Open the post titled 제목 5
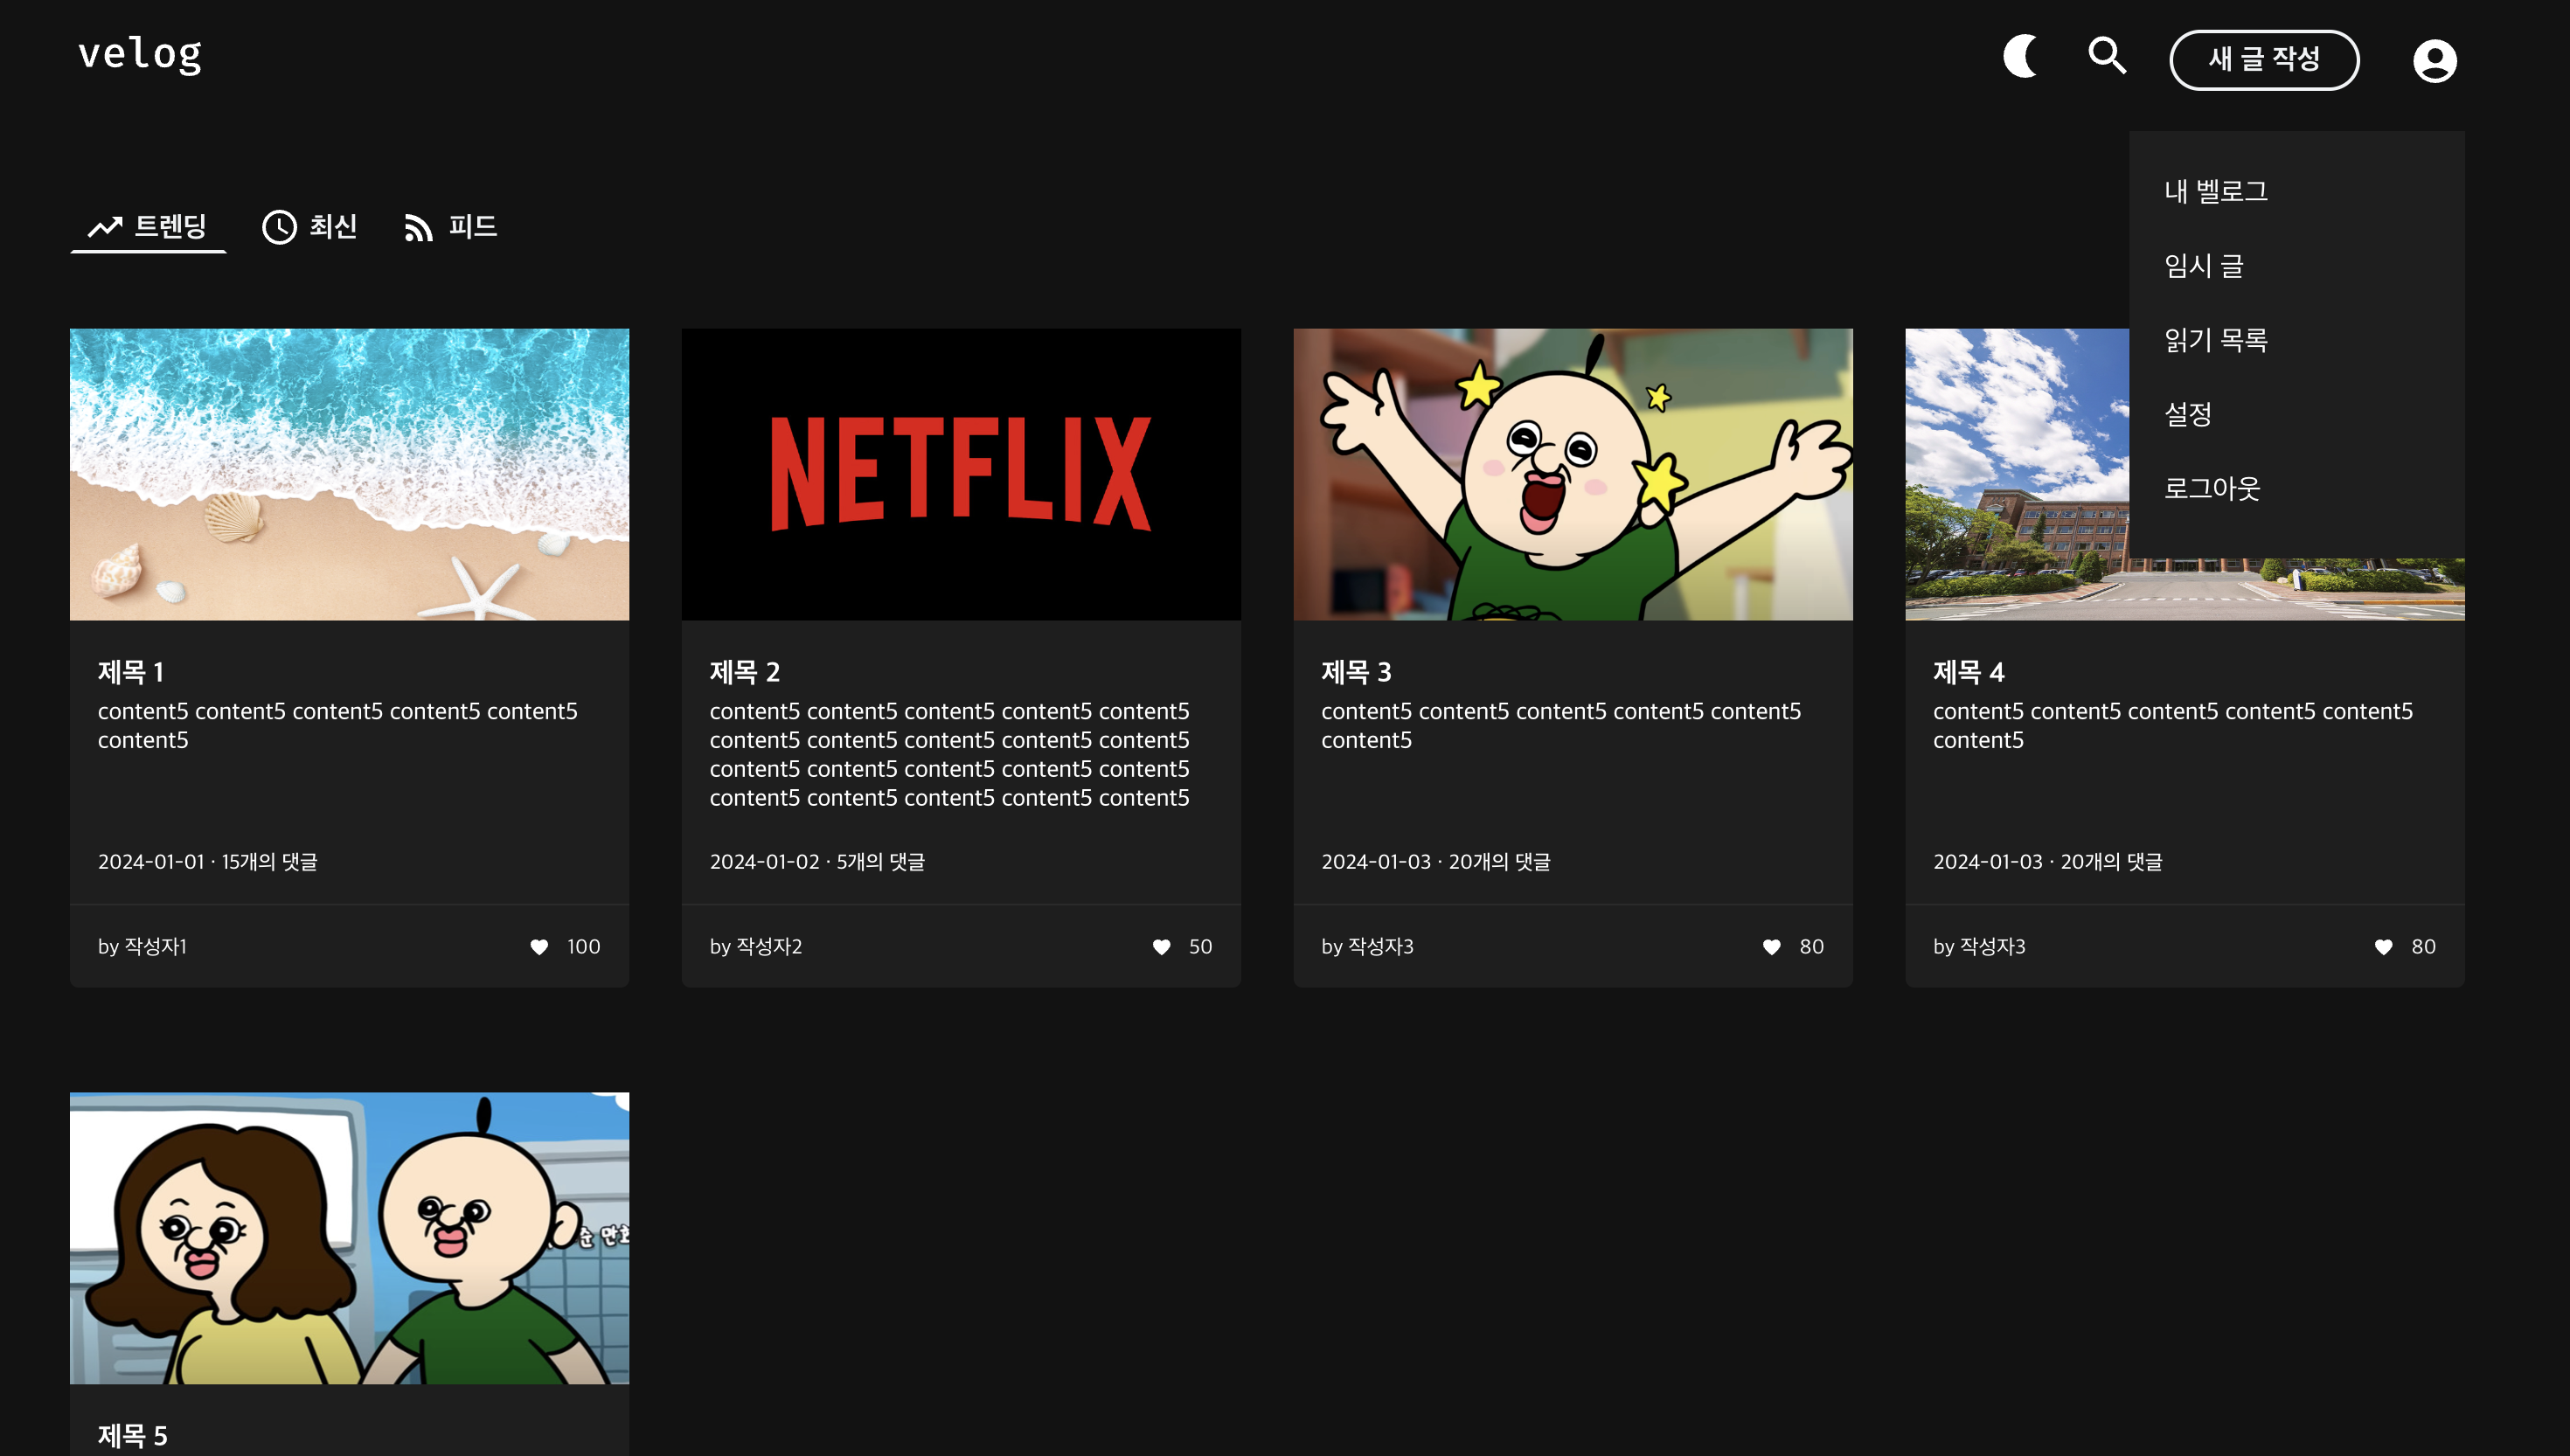The height and width of the screenshot is (1456, 2570). [x=133, y=1436]
